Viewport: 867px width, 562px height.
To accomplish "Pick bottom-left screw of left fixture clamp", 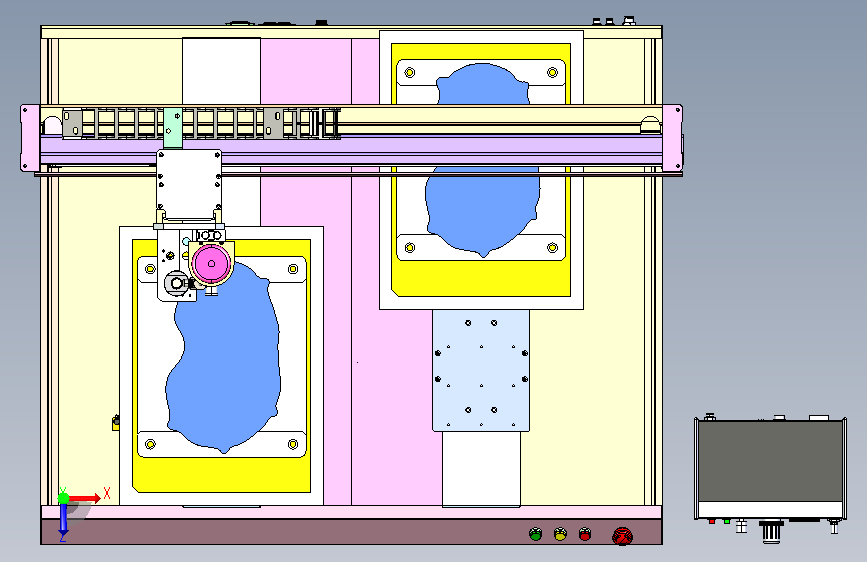I will tap(150, 444).
